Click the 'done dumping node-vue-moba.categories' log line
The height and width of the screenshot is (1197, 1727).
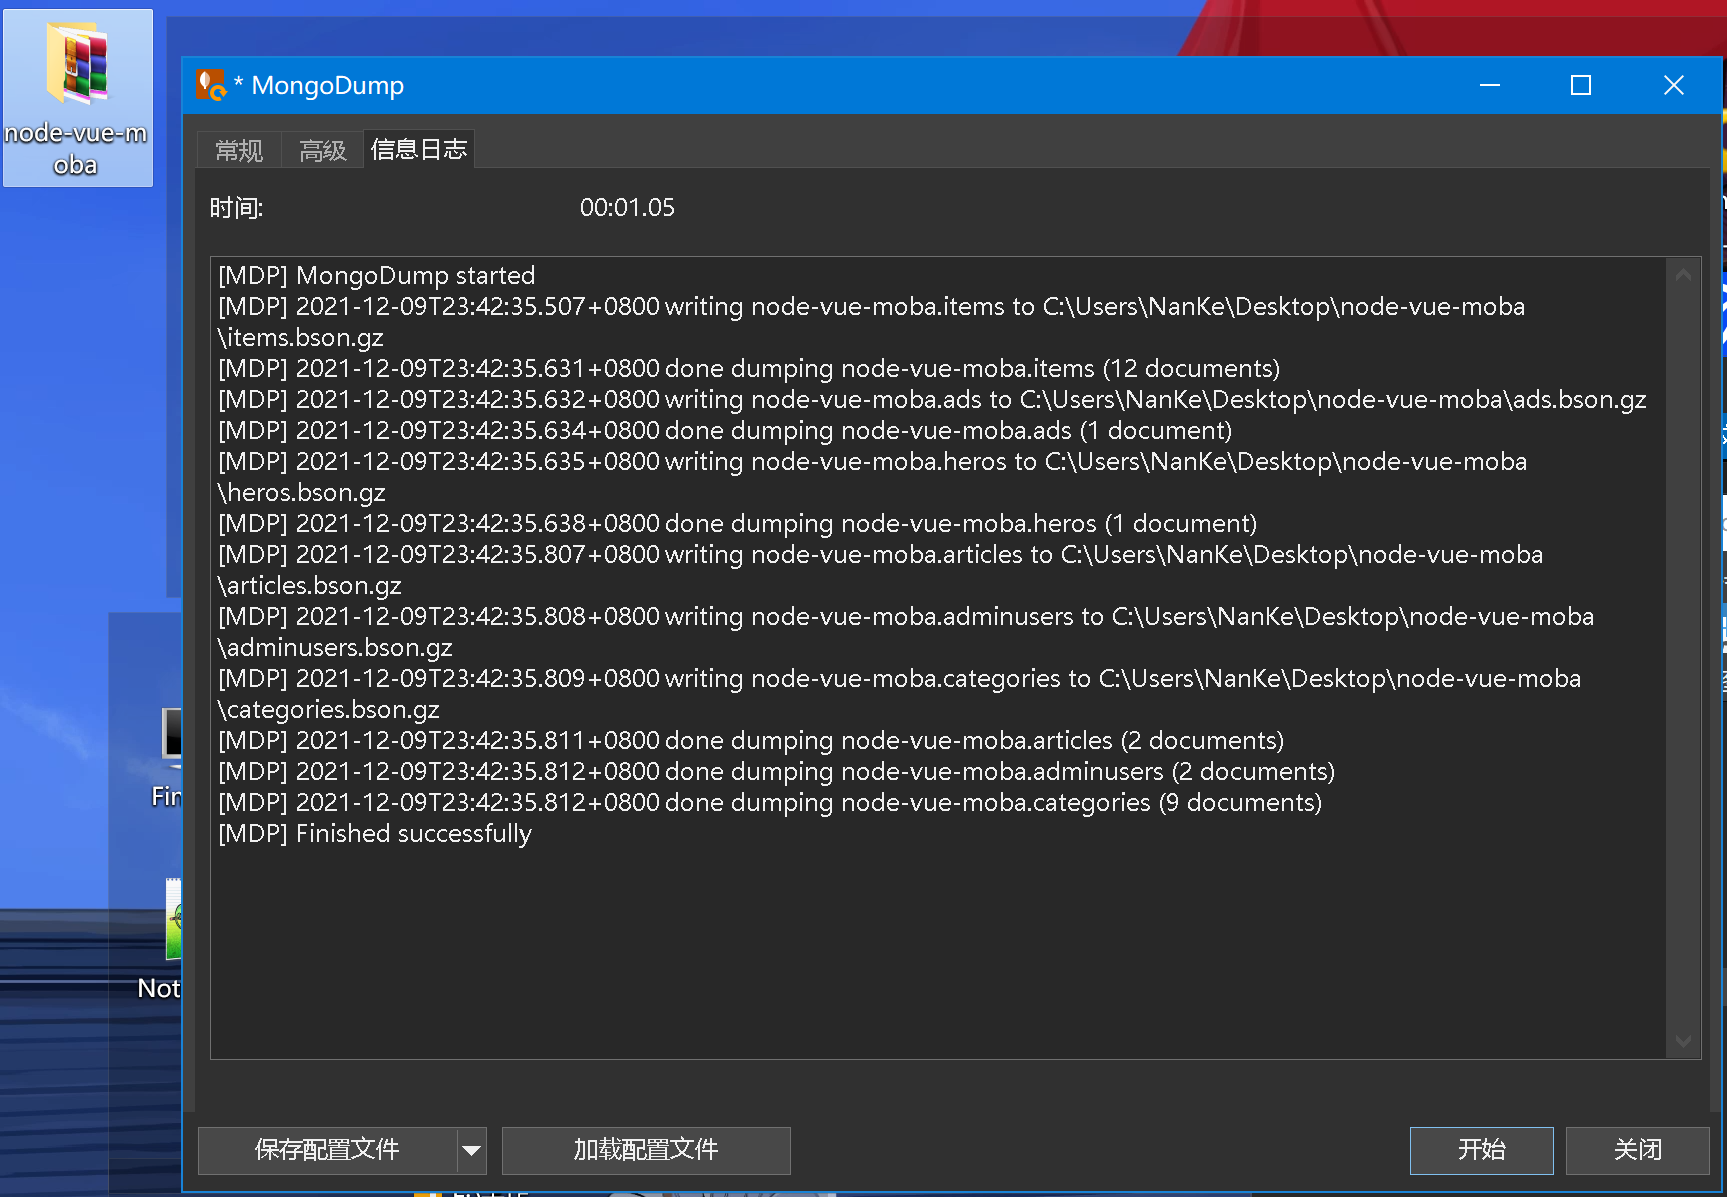(x=770, y=802)
